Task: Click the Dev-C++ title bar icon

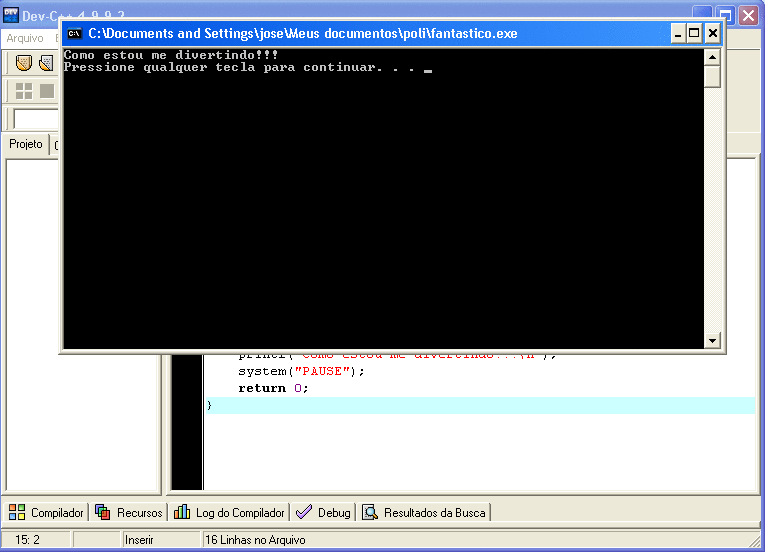Action: click(x=11, y=15)
